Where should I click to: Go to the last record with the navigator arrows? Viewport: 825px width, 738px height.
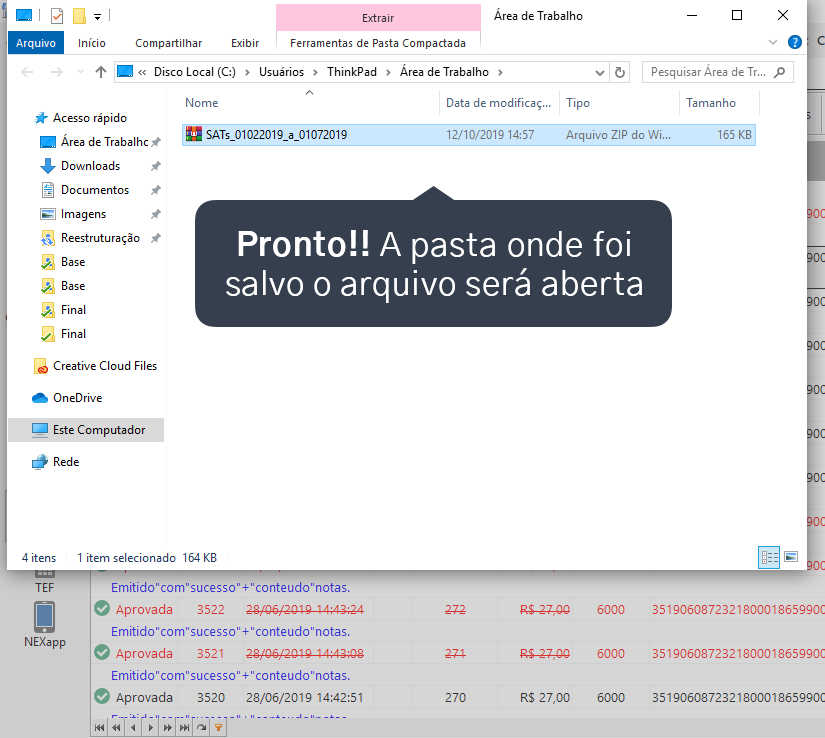pos(185,727)
